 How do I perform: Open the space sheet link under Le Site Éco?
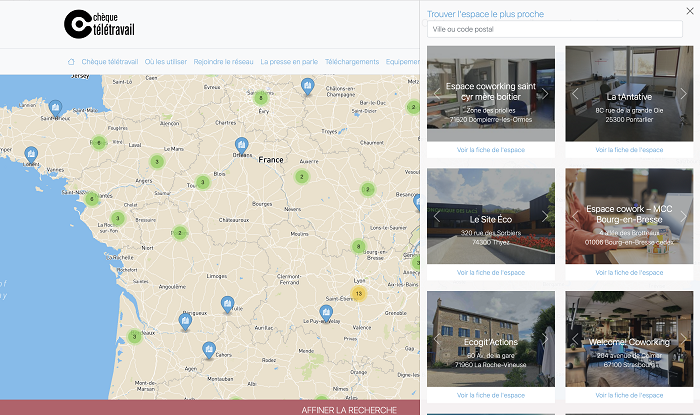pos(491,272)
